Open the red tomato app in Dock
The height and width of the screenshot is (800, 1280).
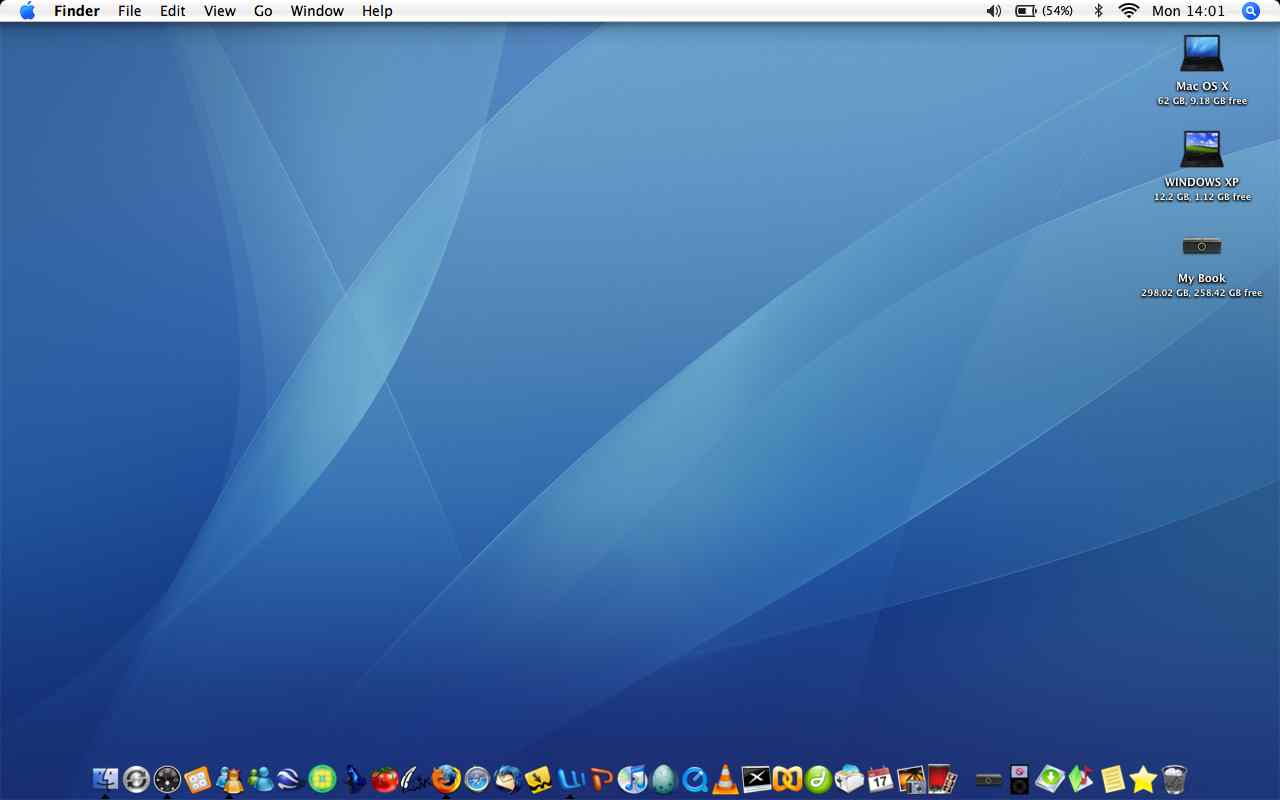384,779
